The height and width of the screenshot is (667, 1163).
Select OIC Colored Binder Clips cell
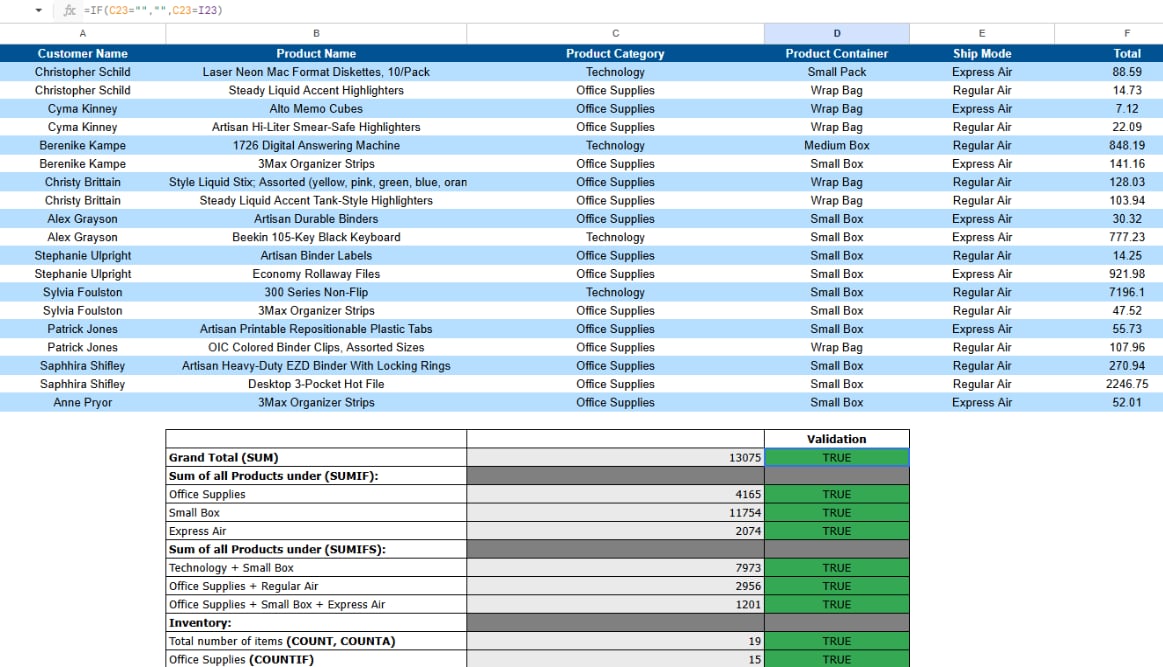tap(316, 347)
